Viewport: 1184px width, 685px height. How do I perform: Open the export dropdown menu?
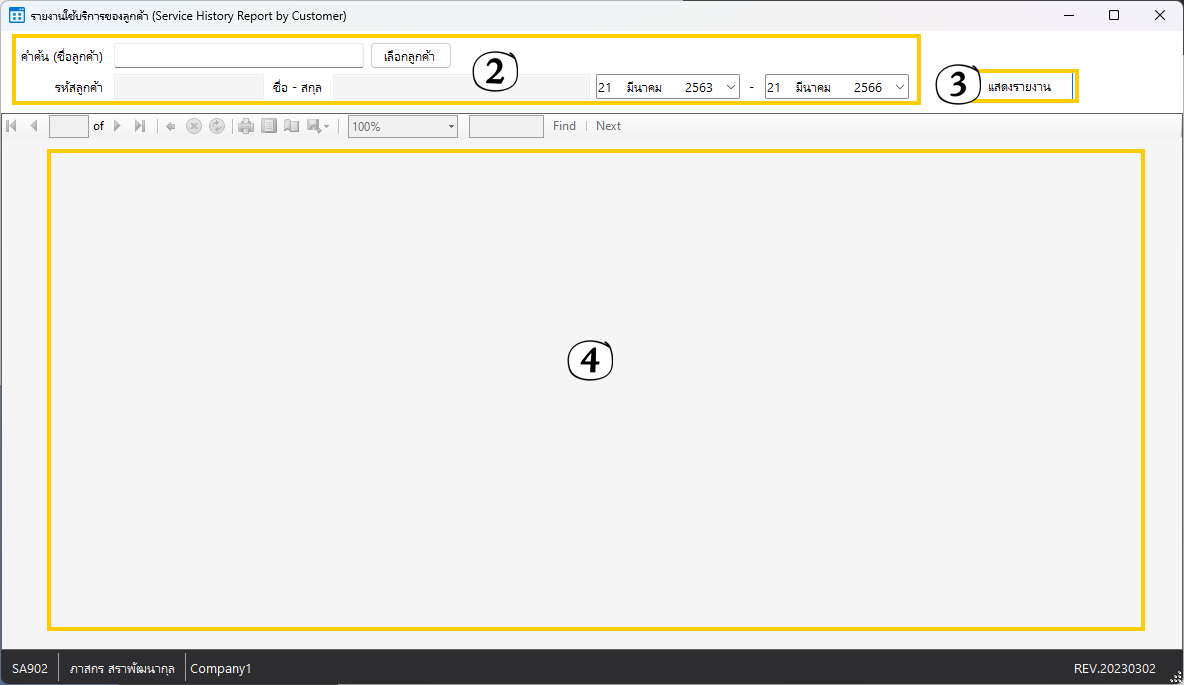319,126
